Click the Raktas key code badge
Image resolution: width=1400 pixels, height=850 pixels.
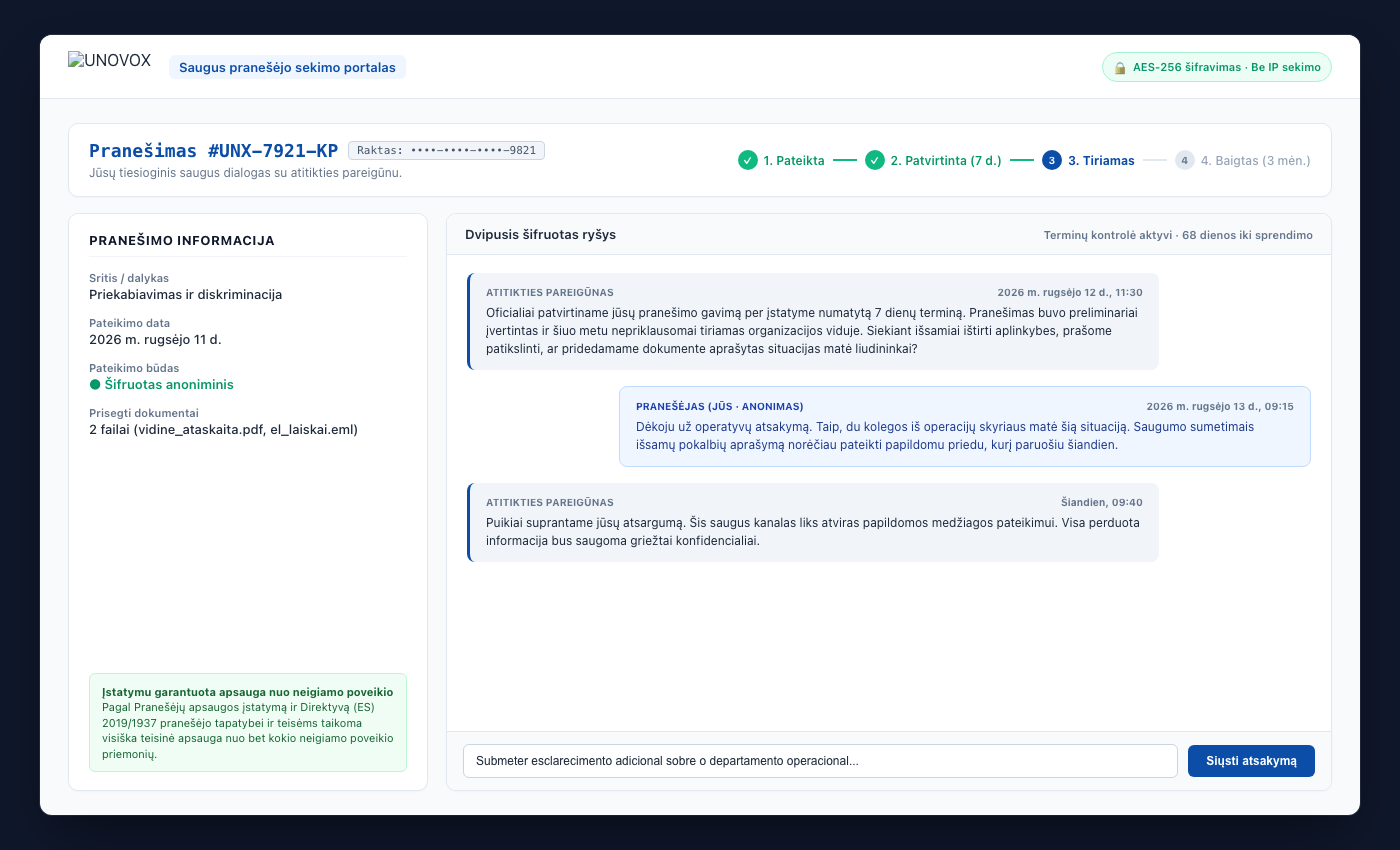pyautogui.click(x=446, y=151)
